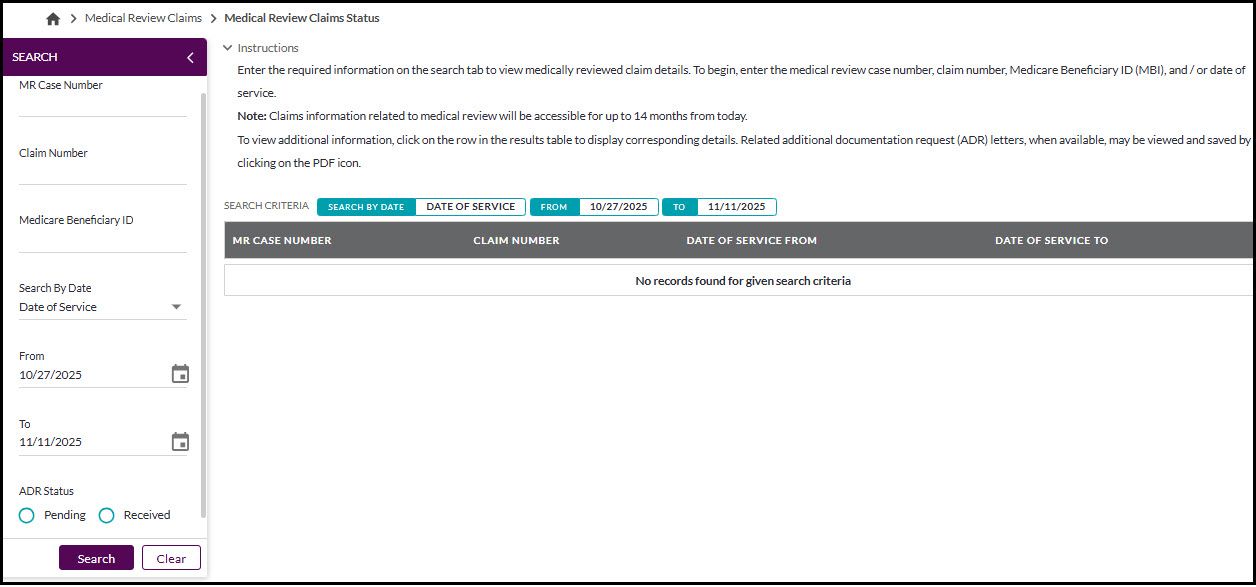
Task: Expand the Date of Service selection list
Action: click(x=177, y=307)
